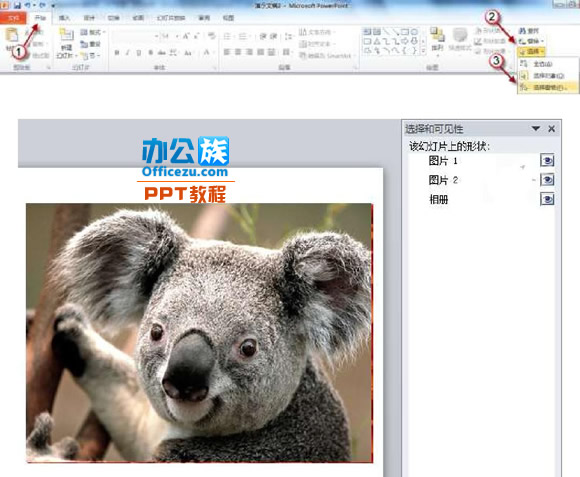Choose Selection Pane (选择窗格) menu item
The width and height of the screenshot is (580, 477).
(x=548, y=87)
